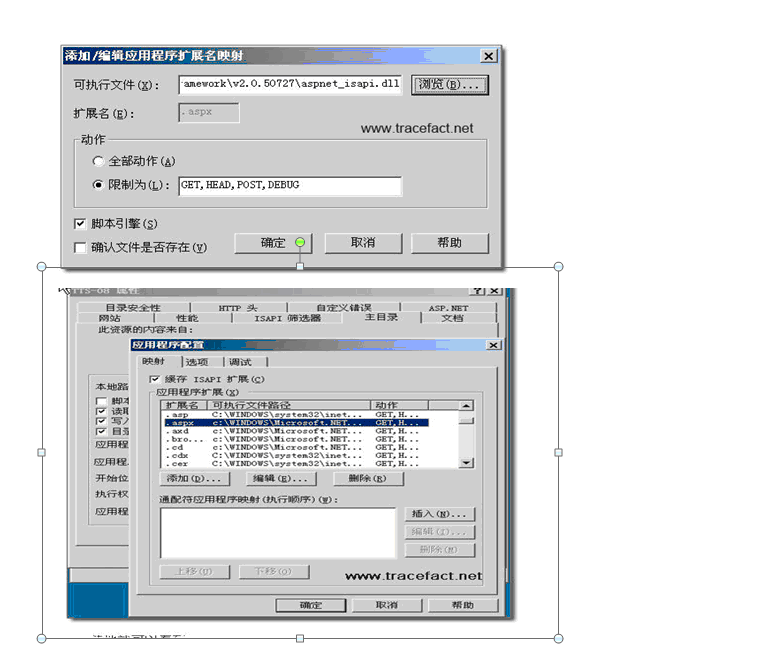Open the ASP.NET tab

(448, 308)
